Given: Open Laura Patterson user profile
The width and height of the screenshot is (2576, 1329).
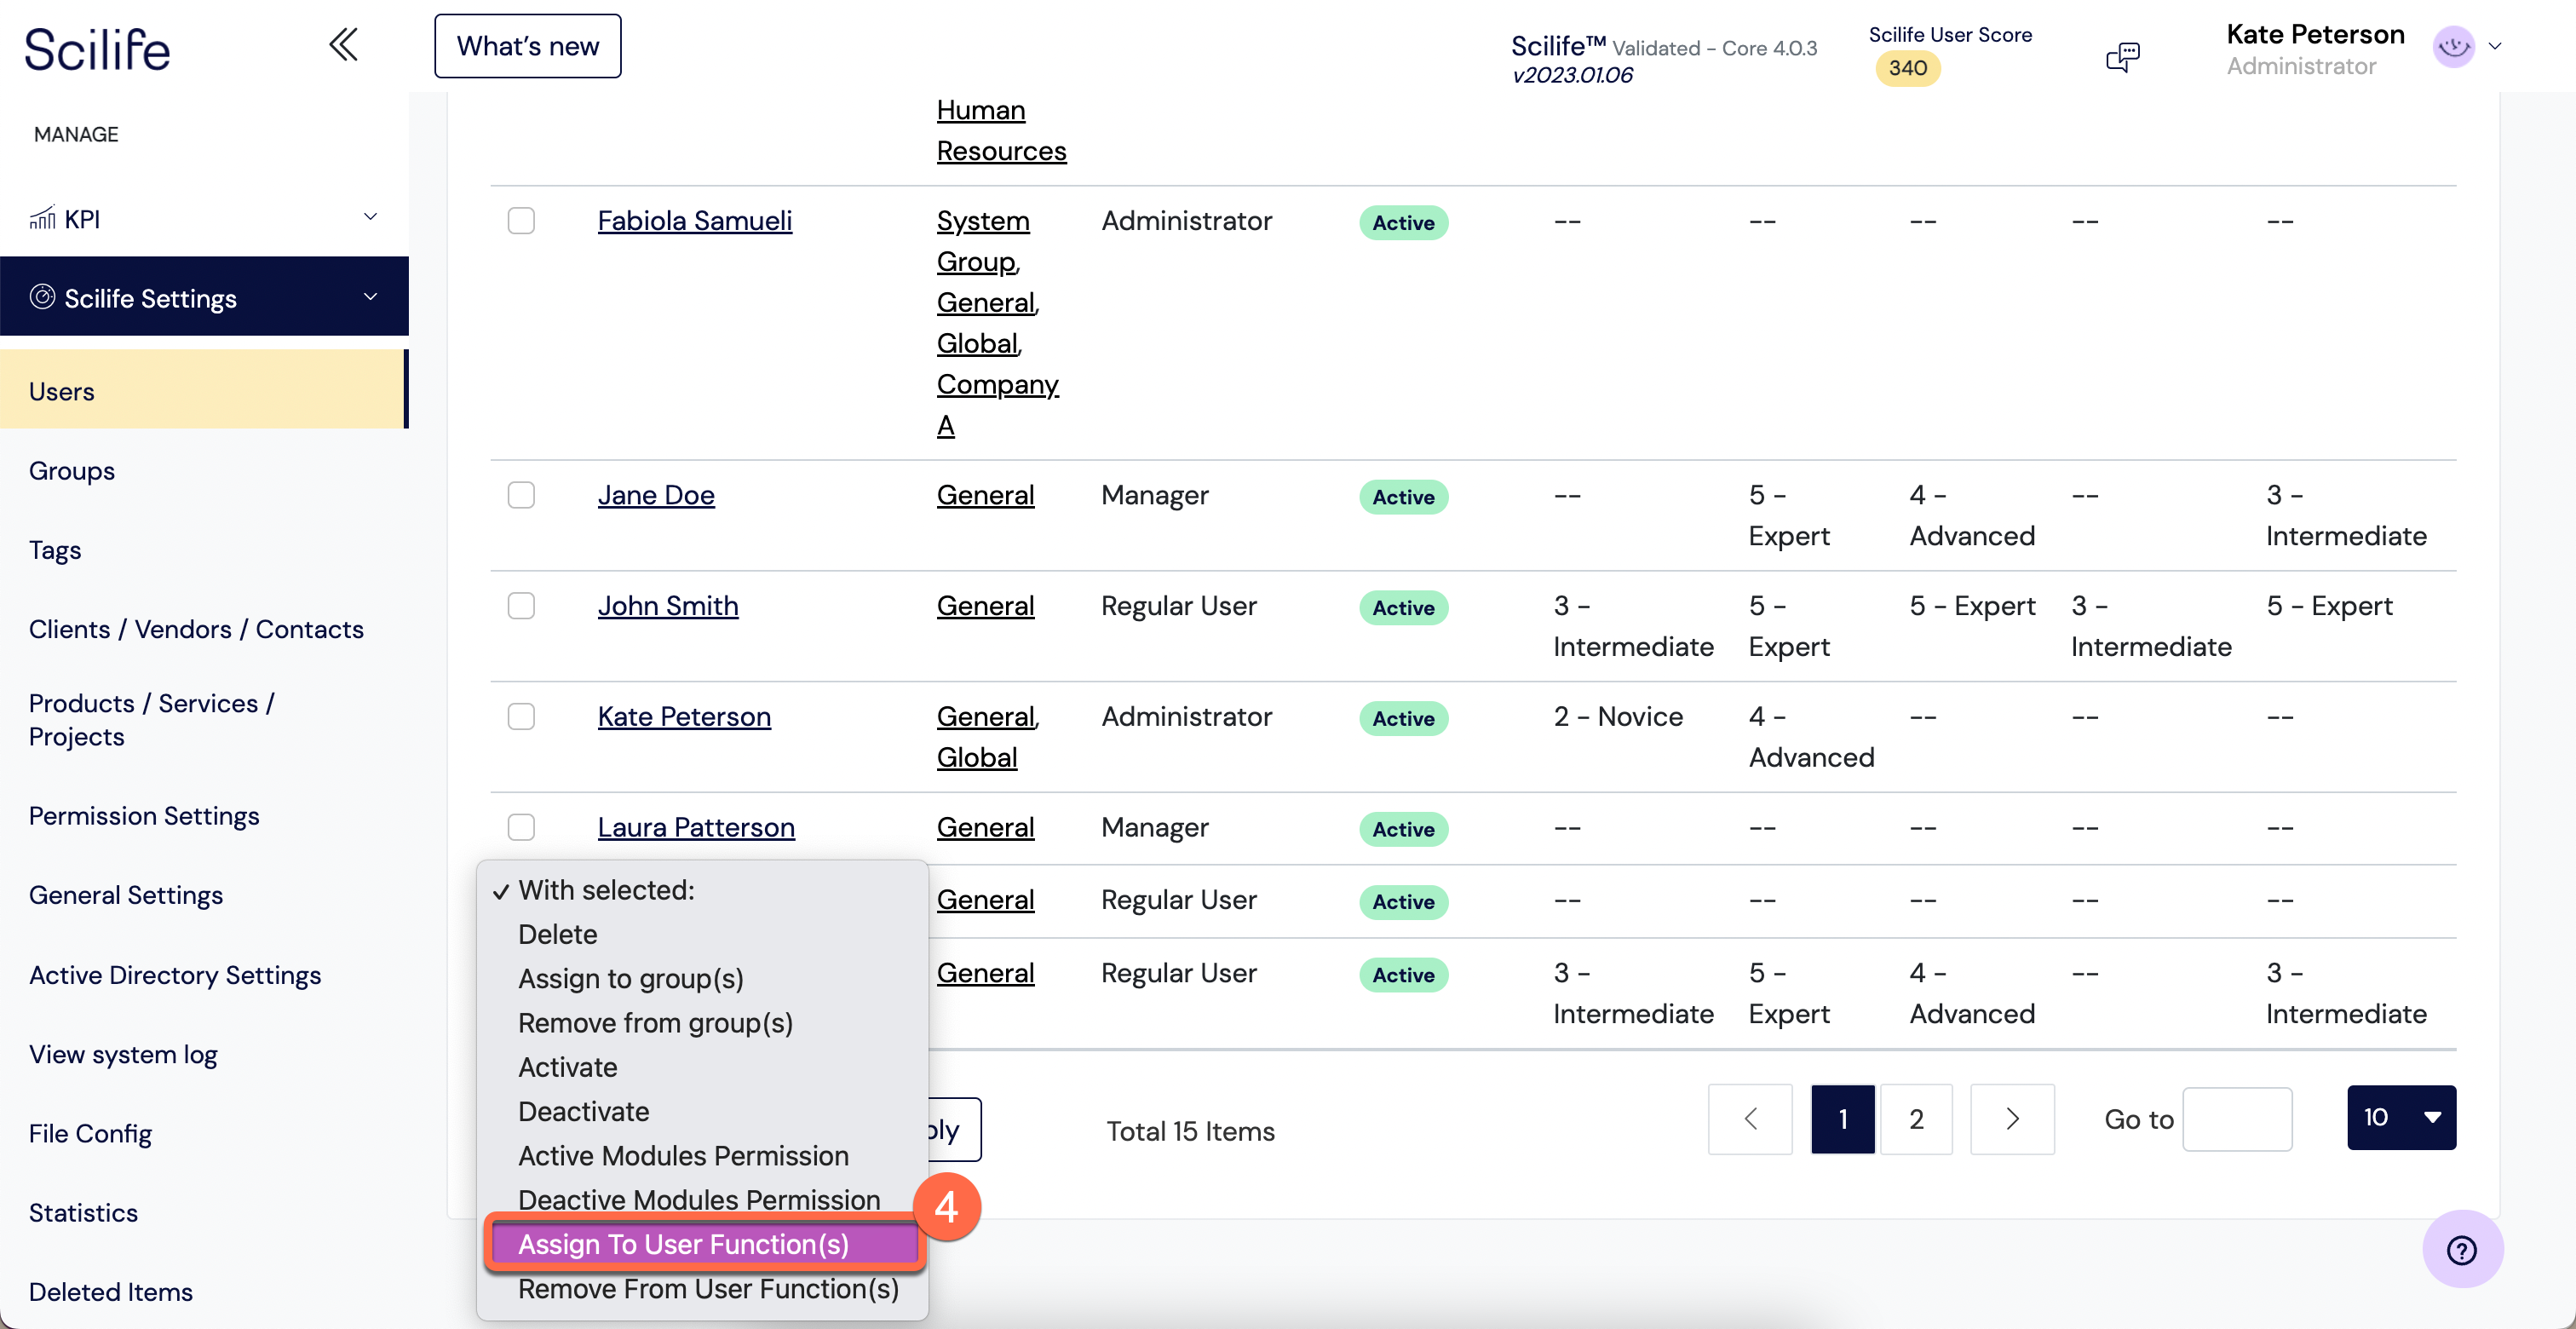Looking at the screenshot, I should point(696,827).
